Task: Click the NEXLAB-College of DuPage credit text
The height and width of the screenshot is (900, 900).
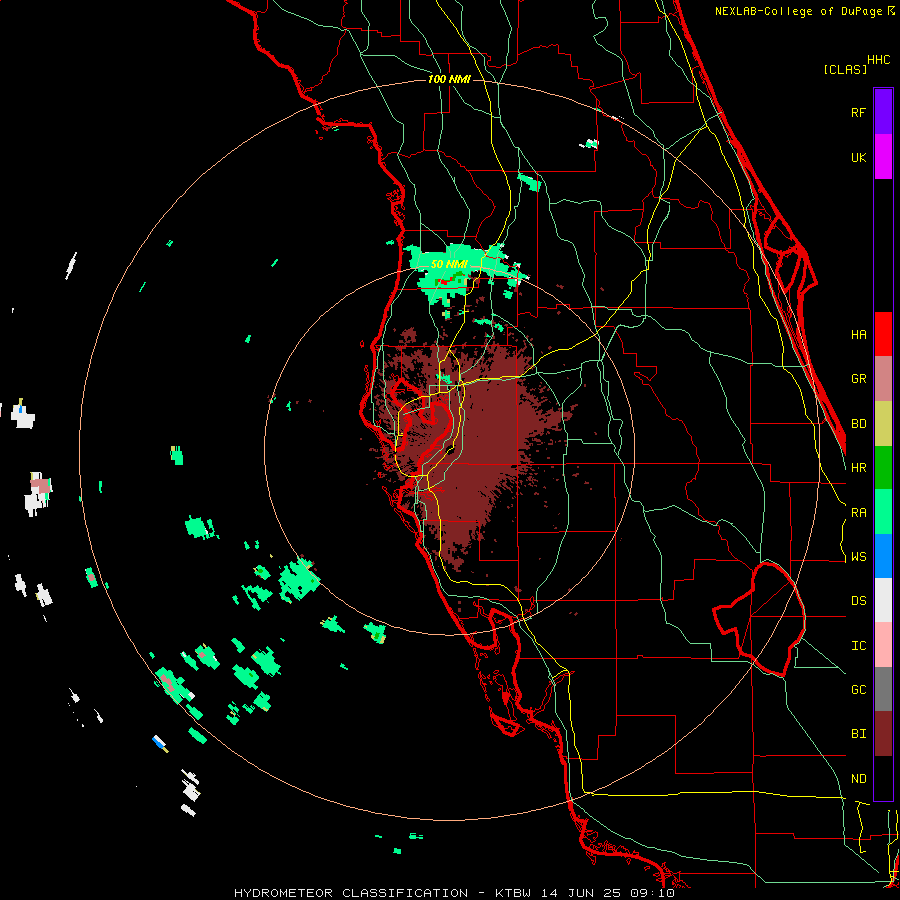Action: [x=804, y=11]
